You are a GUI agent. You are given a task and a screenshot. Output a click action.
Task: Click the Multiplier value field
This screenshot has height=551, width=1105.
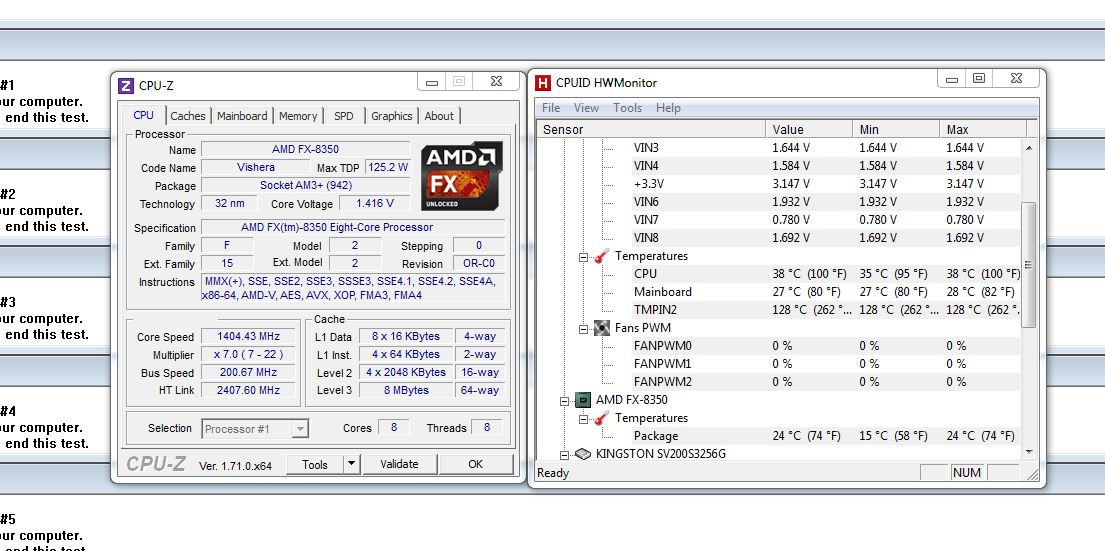(249, 354)
